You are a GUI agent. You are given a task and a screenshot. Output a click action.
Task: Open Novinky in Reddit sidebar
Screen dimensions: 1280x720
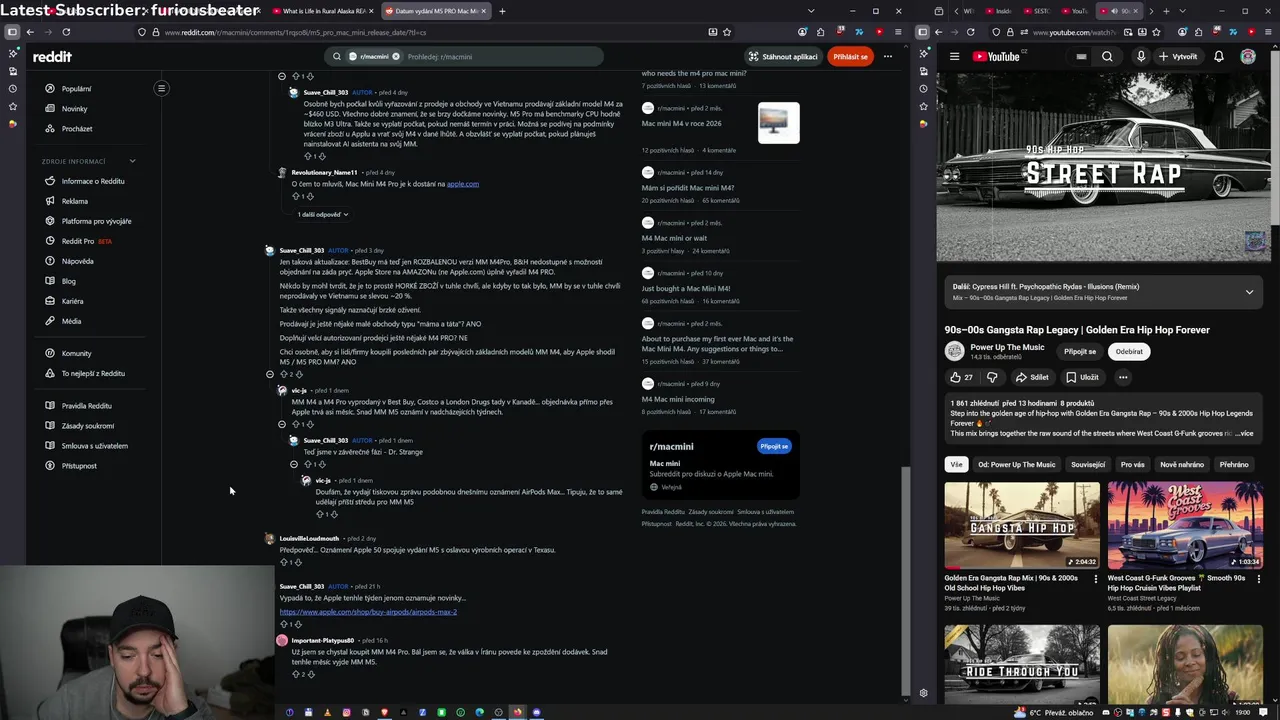point(74,109)
